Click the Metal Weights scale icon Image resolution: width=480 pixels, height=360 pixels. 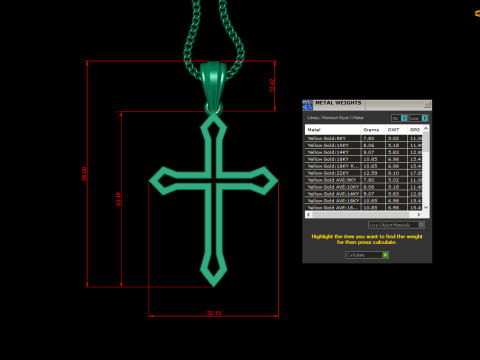pos(307,105)
